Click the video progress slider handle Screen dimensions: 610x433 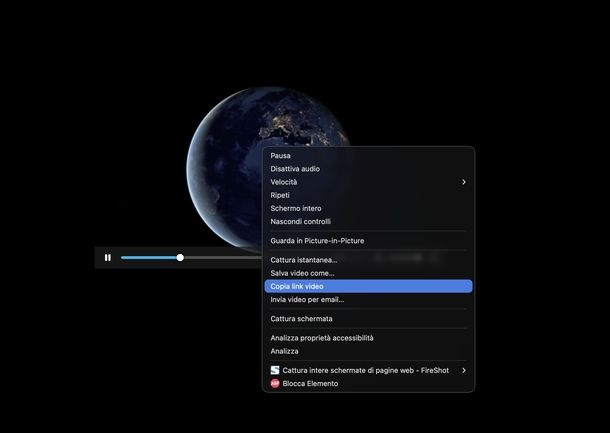[x=180, y=258]
